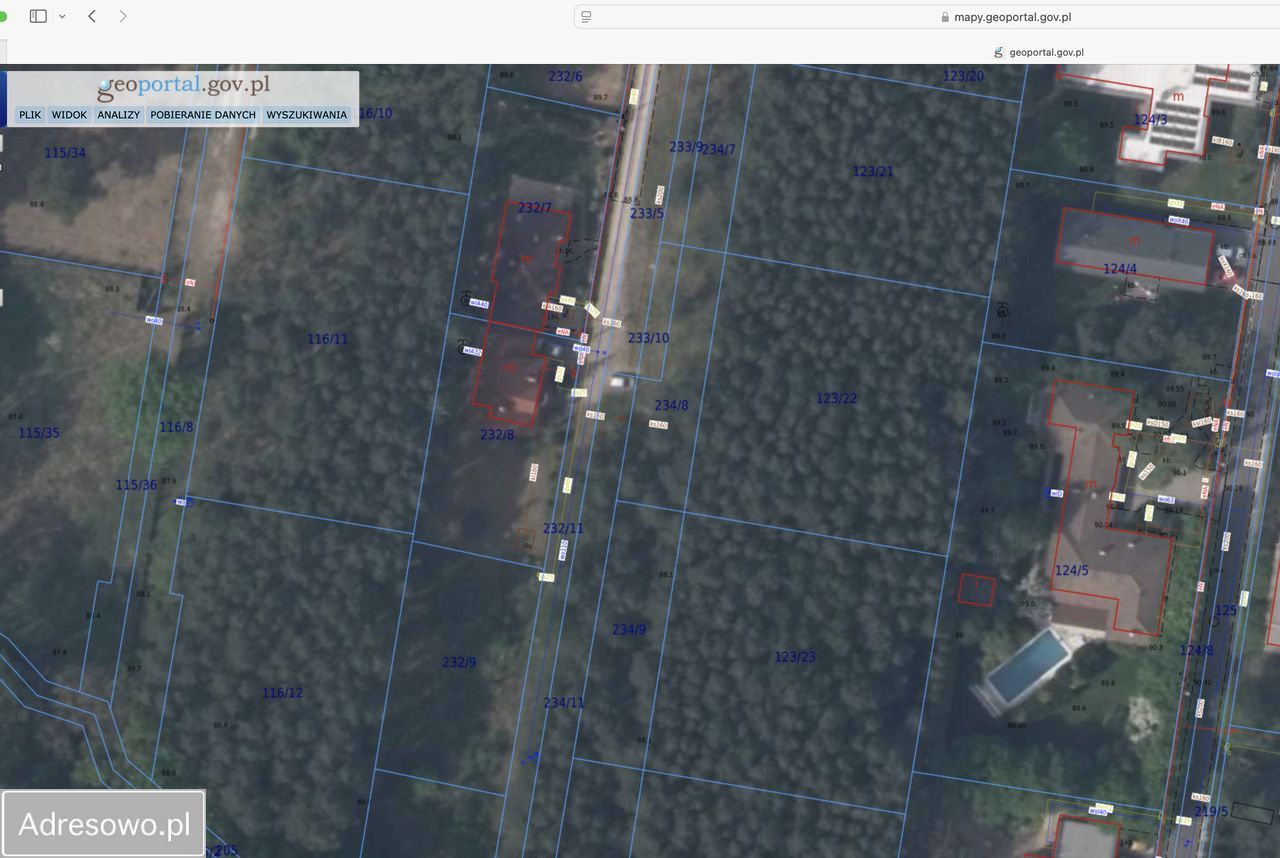Viewport: 1280px width, 858px height.
Task: Open the ANALIZY menu
Action: (119, 115)
